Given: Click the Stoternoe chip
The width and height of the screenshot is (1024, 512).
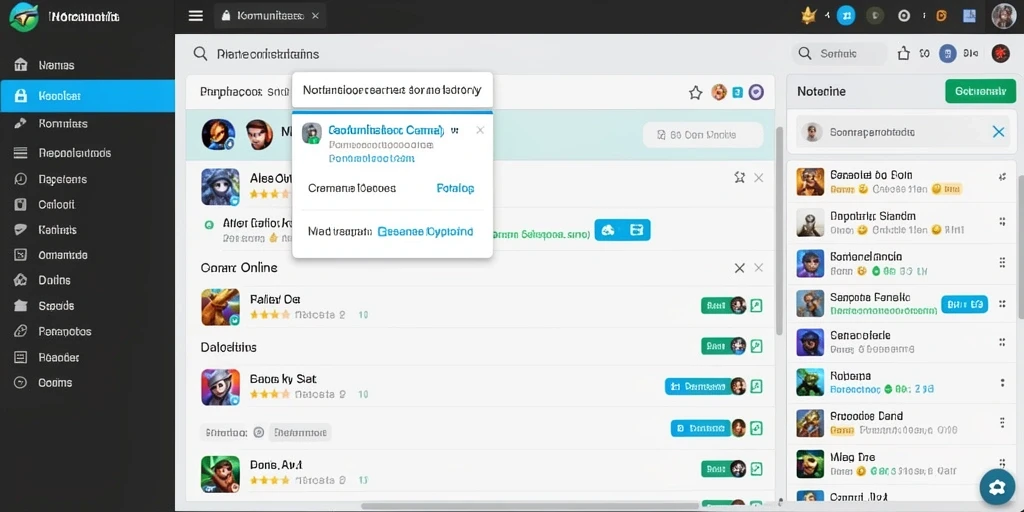Looking at the screenshot, I should pyautogui.click(x=300, y=432).
